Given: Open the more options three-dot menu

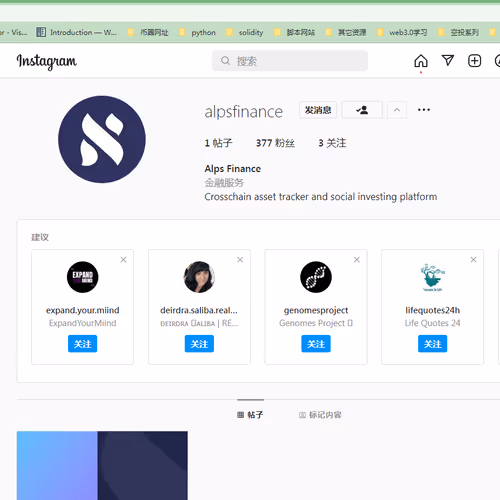Looking at the screenshot, I should tap(424, 110).
